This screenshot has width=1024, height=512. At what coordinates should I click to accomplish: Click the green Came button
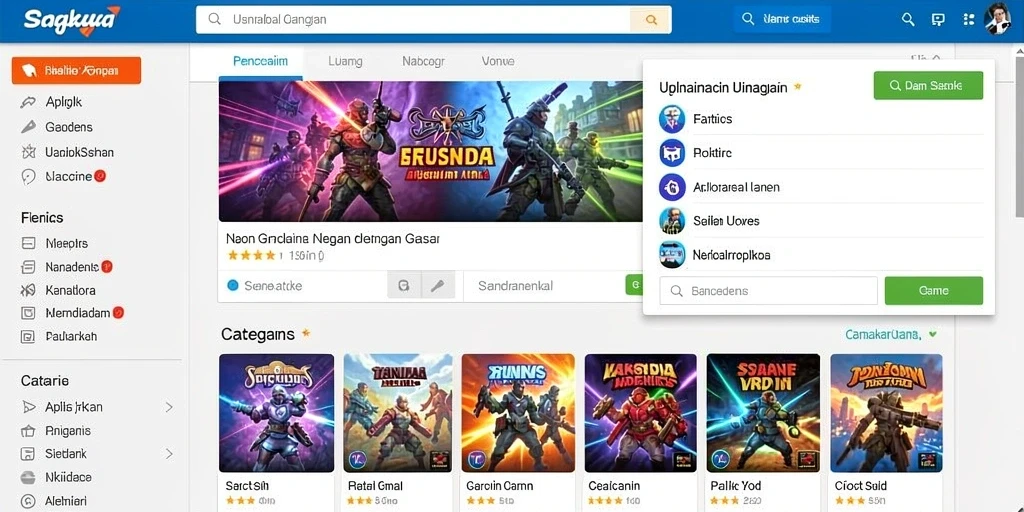point(933,291)
